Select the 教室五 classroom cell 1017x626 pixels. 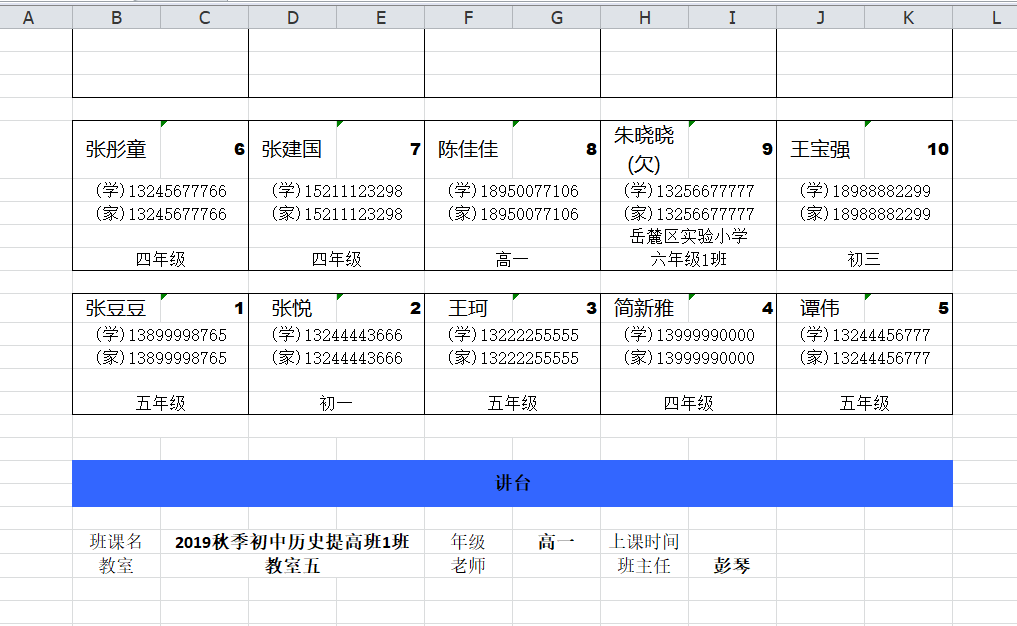tap(292, 565)
